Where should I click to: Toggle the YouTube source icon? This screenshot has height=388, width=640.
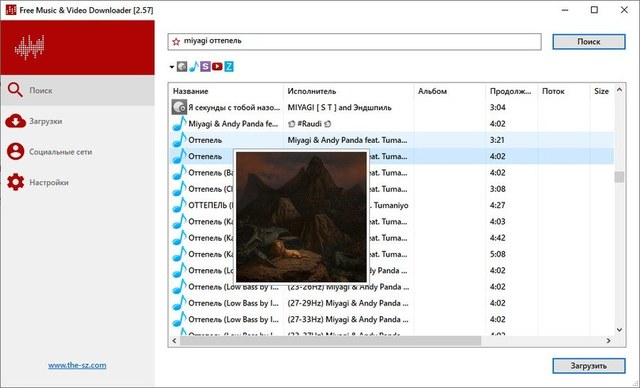[x=217, y=67]
